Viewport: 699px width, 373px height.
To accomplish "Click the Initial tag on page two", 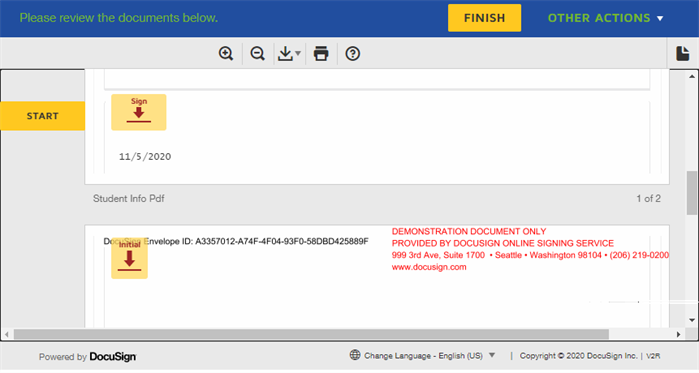I will (129, 258).
